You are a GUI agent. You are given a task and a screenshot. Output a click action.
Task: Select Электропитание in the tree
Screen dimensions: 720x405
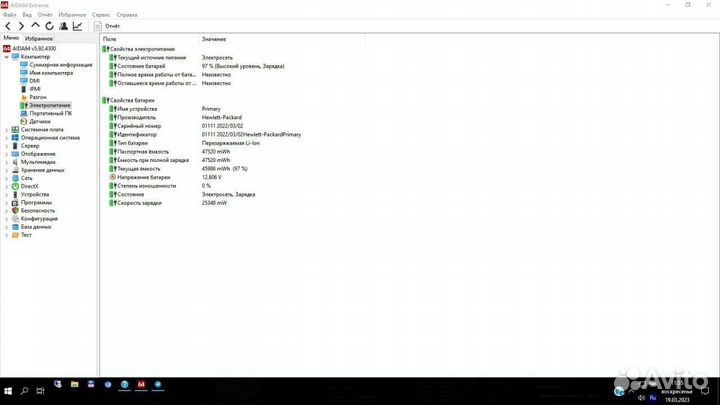tap(50, 105)
